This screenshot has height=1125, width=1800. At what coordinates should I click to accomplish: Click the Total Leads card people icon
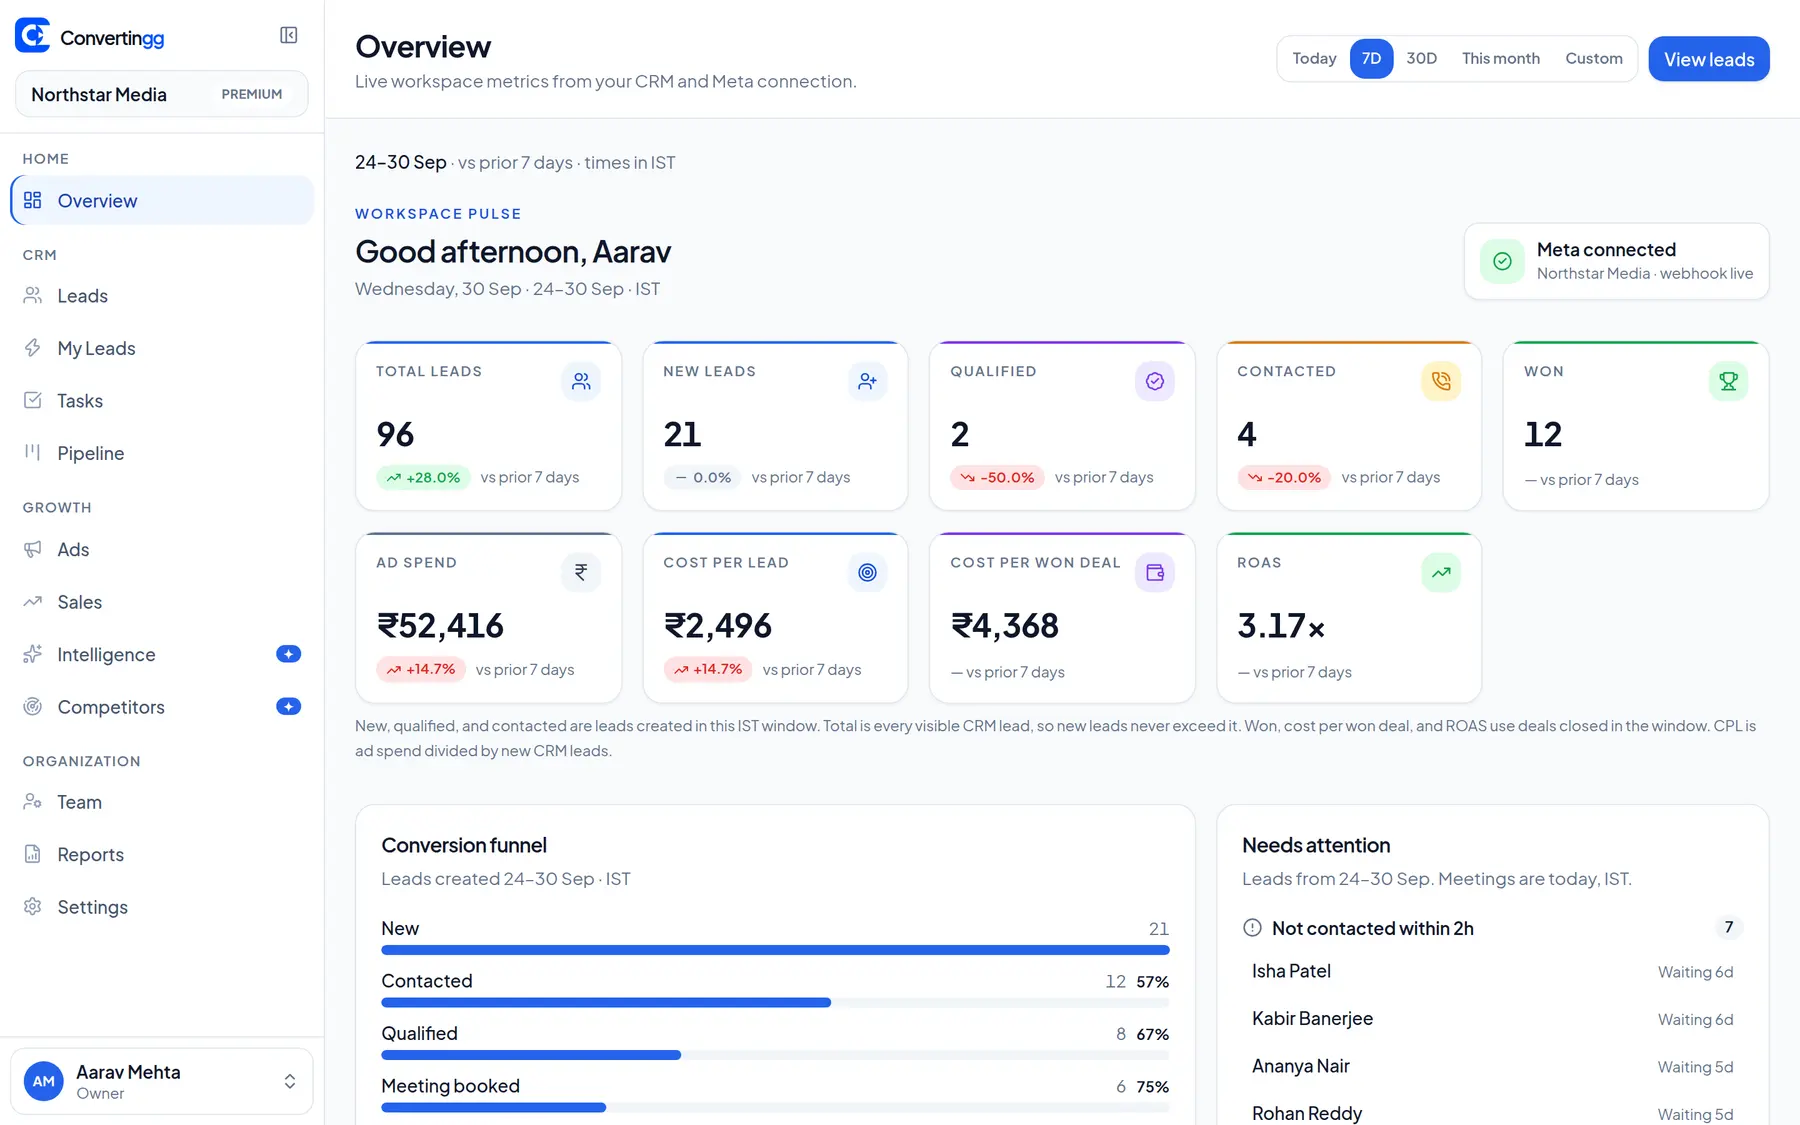(581, 381)
